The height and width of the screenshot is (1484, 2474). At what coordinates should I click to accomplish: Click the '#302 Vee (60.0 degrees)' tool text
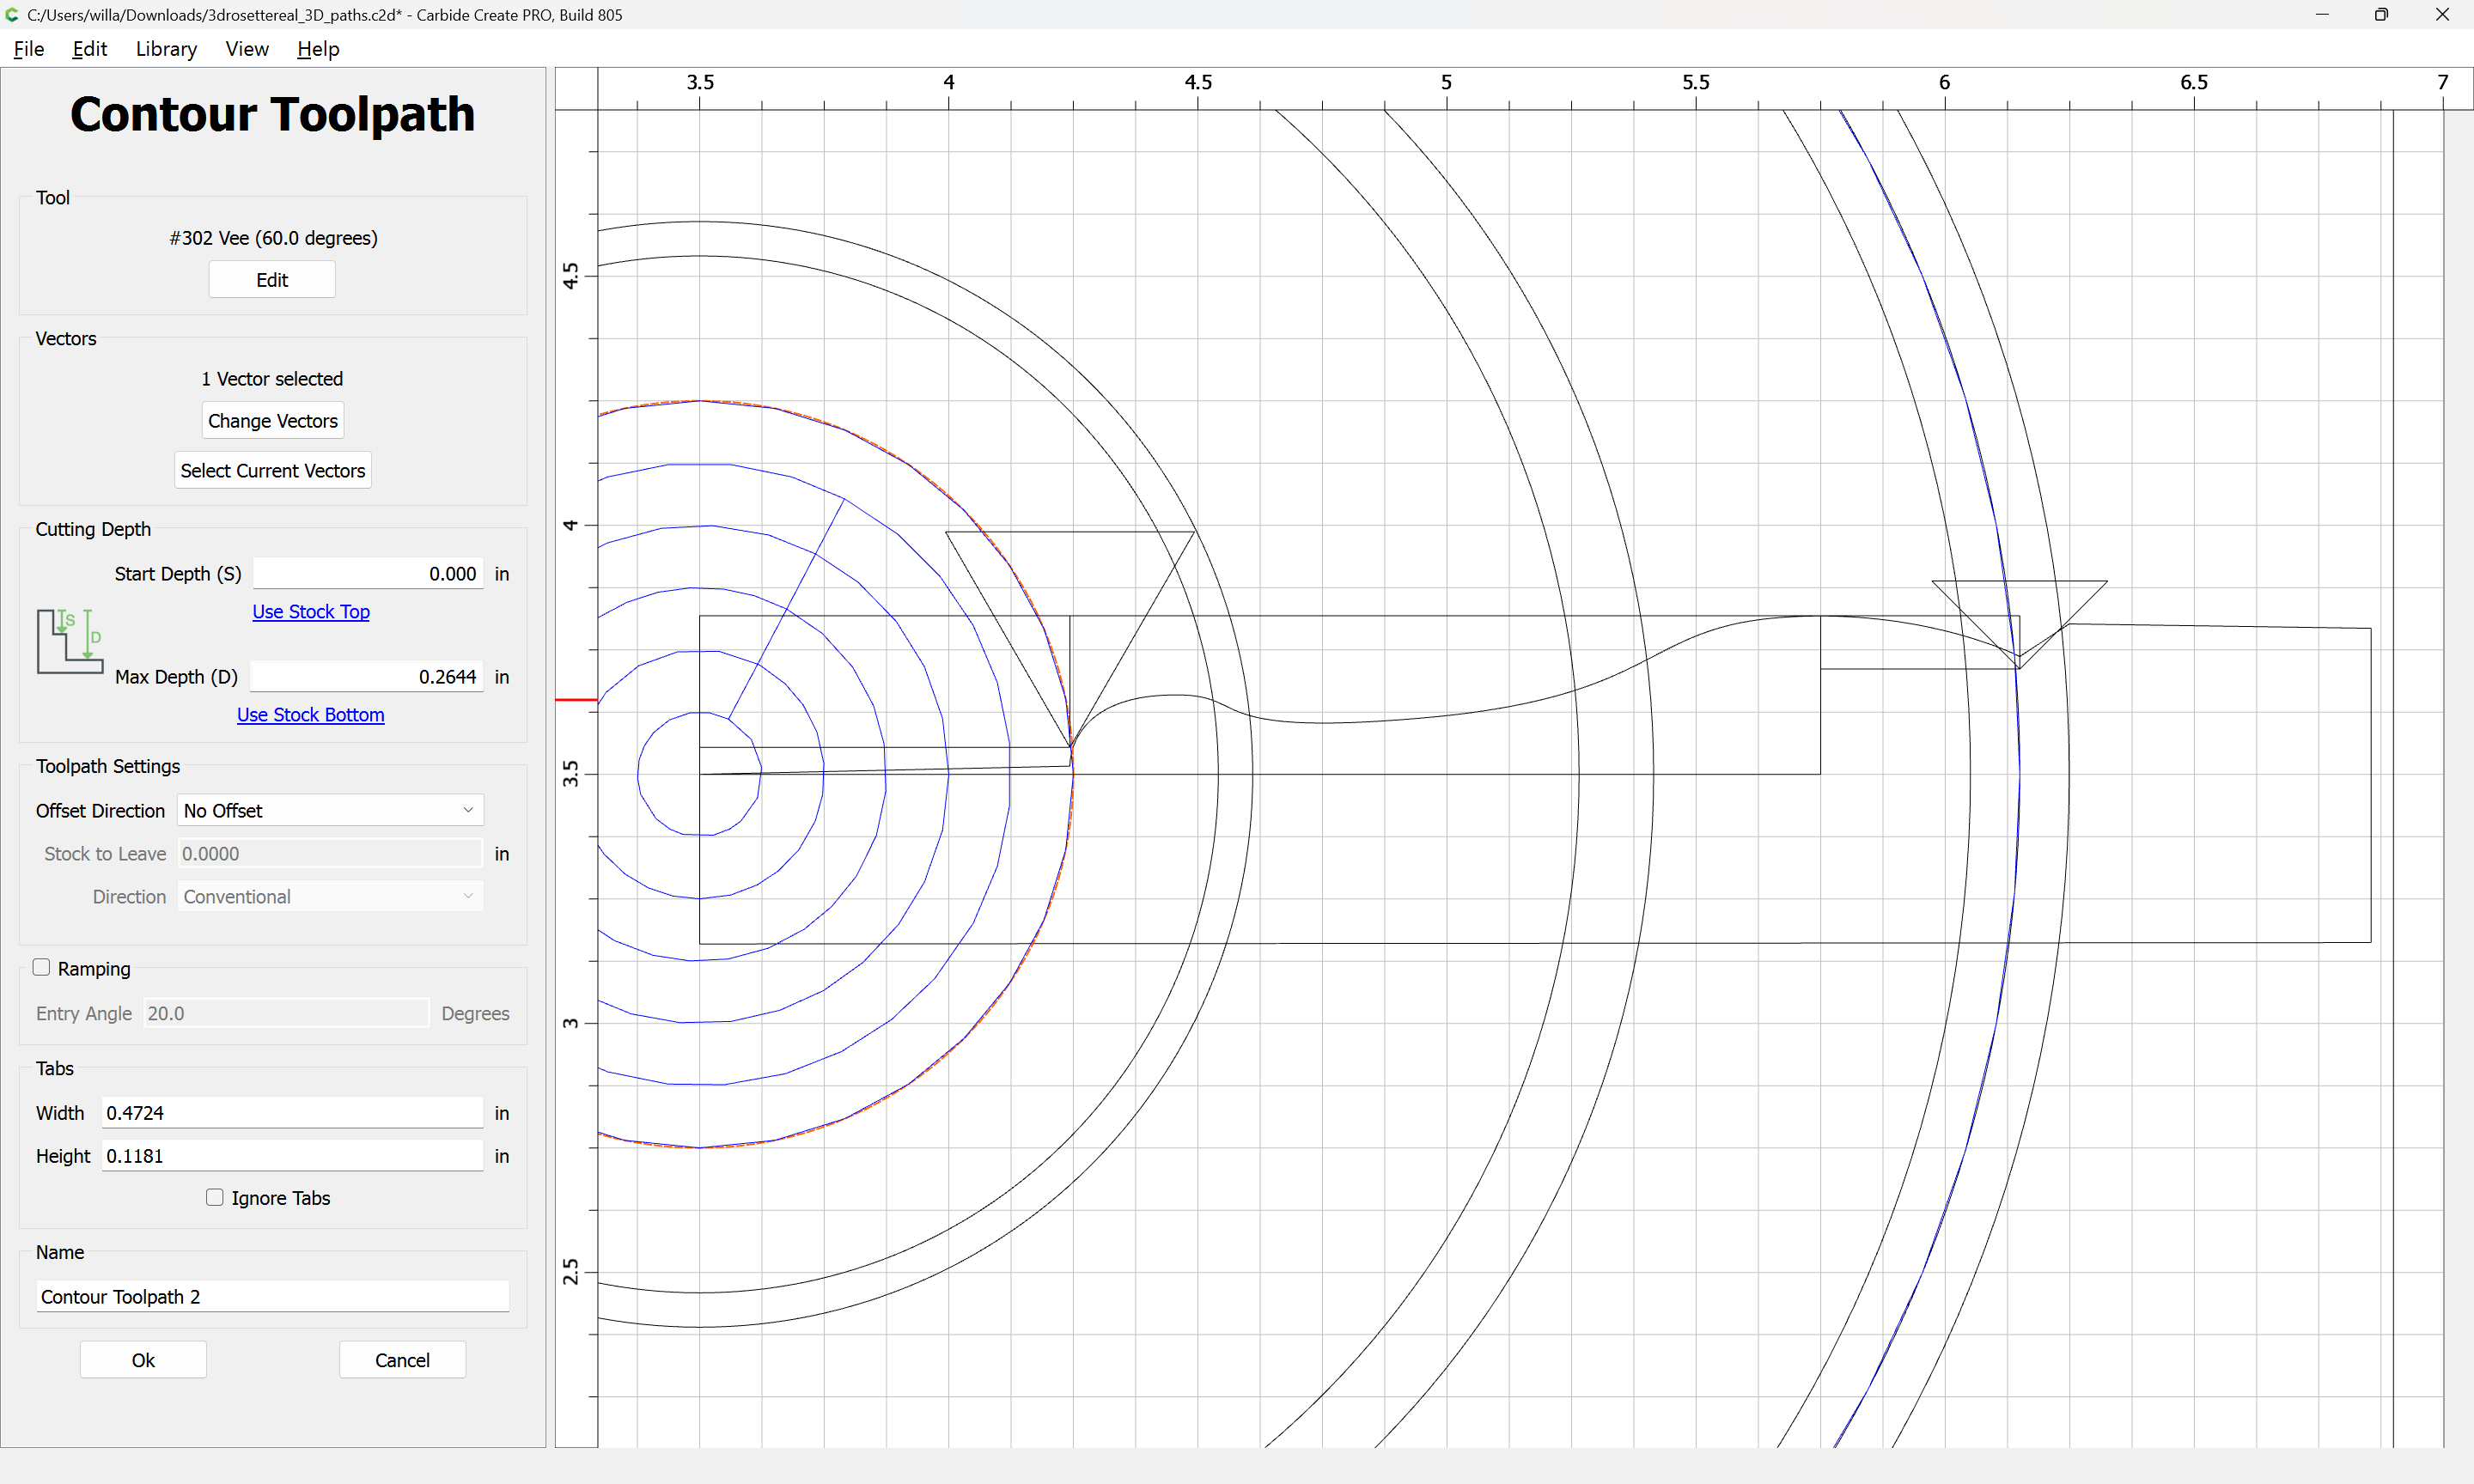point(273,238)
